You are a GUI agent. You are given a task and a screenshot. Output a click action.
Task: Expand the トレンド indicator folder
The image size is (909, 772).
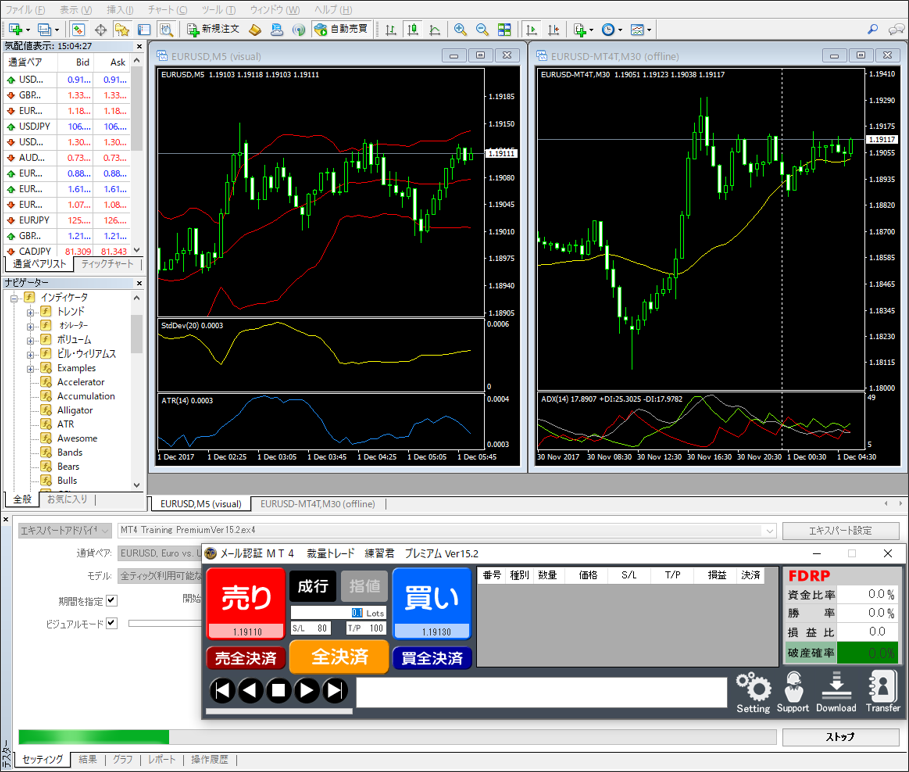(x=31, y=312)
